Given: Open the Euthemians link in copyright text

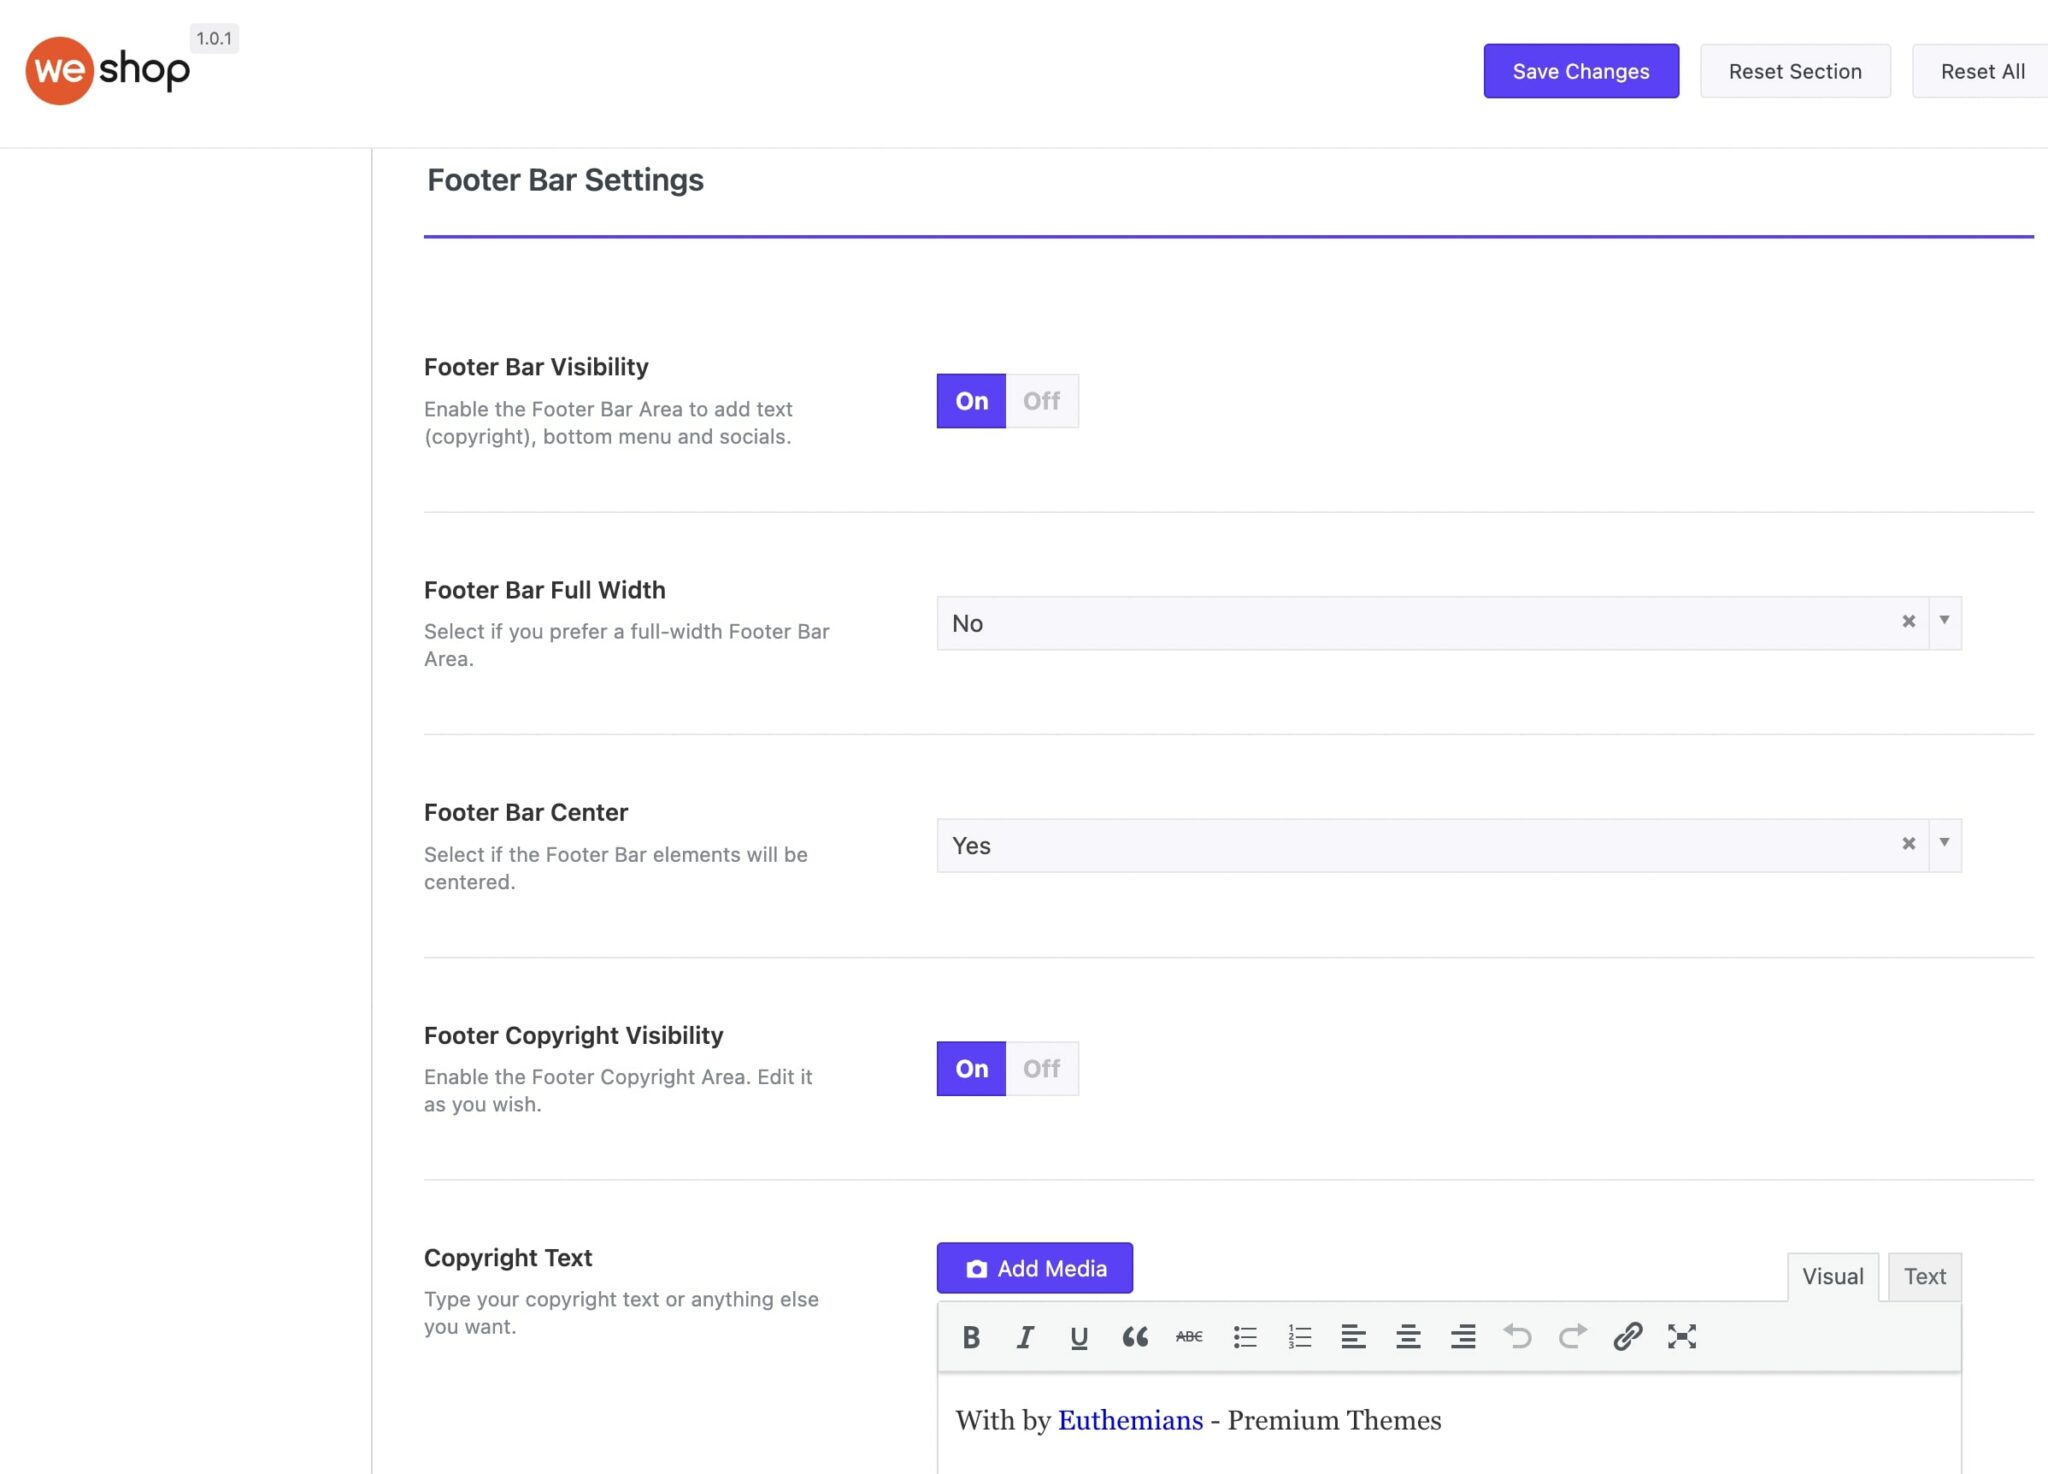Looking at the screenshot, I should click(1130, 1420).
